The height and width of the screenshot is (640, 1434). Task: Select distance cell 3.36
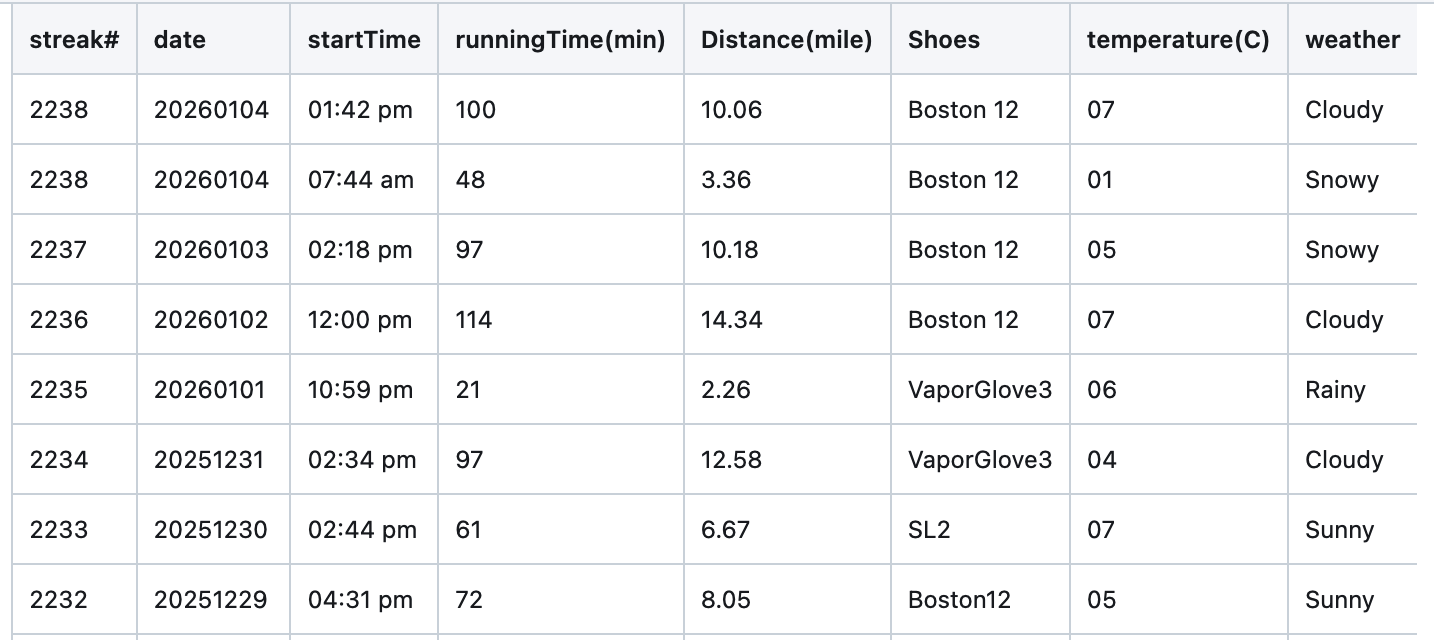(726, 180)
